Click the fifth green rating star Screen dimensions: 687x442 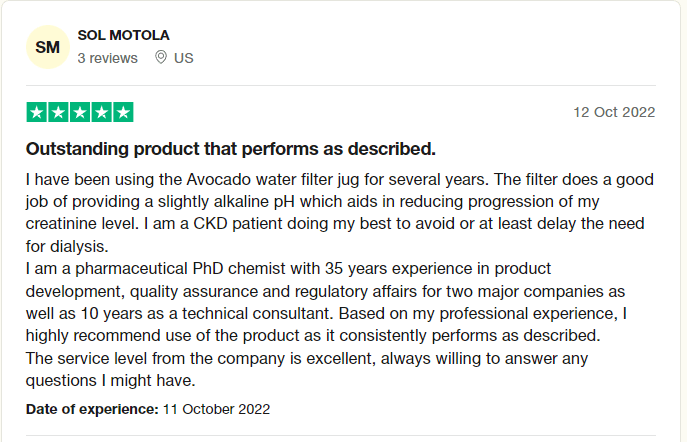click(122, 112)
